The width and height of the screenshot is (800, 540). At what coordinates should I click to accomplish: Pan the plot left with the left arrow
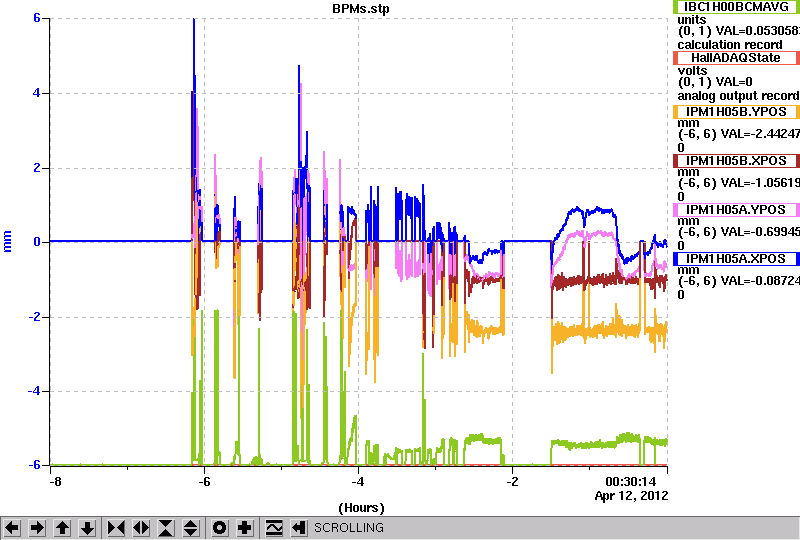tap(12, 528)
